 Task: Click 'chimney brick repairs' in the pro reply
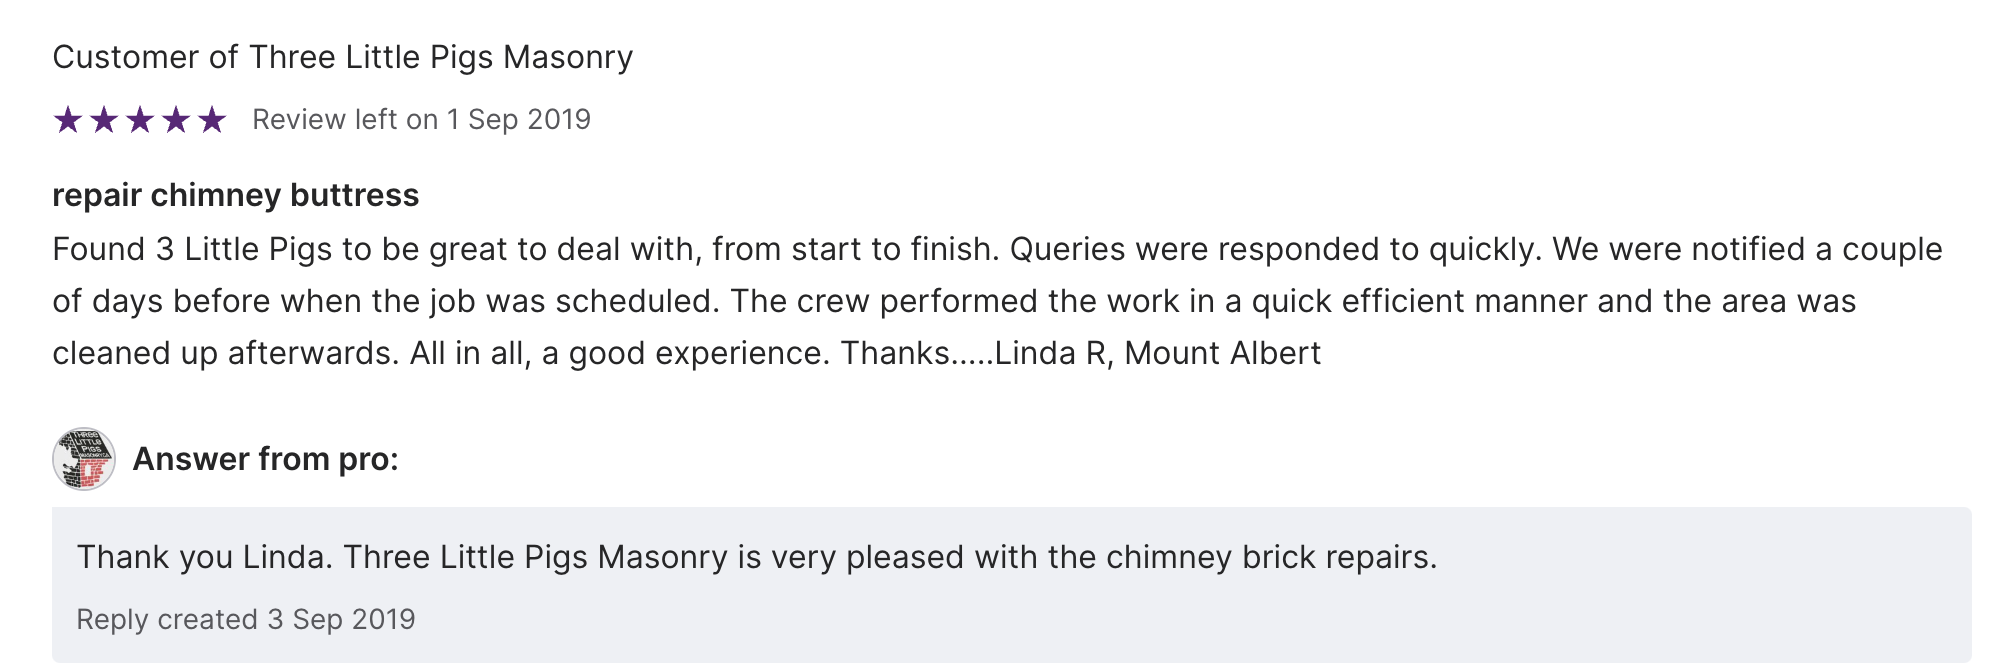tap(1270, 557)
